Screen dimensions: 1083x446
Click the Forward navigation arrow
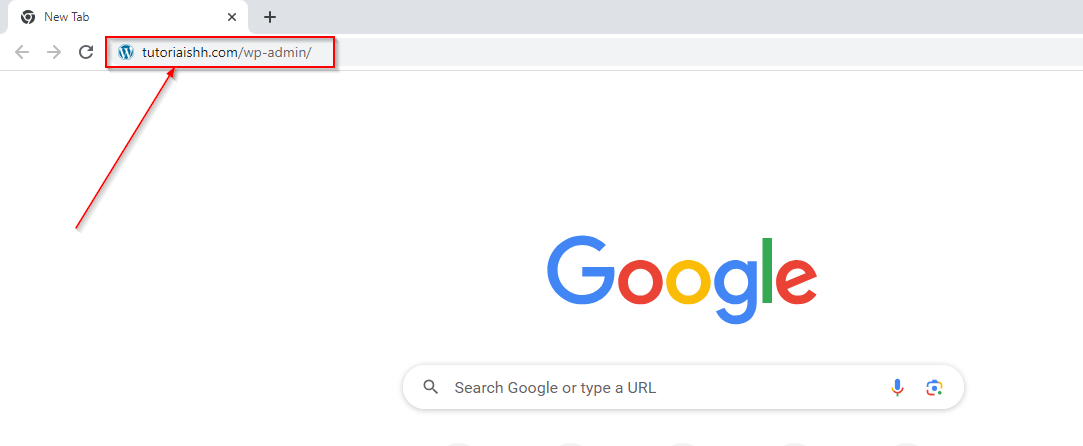coord(54,52)
